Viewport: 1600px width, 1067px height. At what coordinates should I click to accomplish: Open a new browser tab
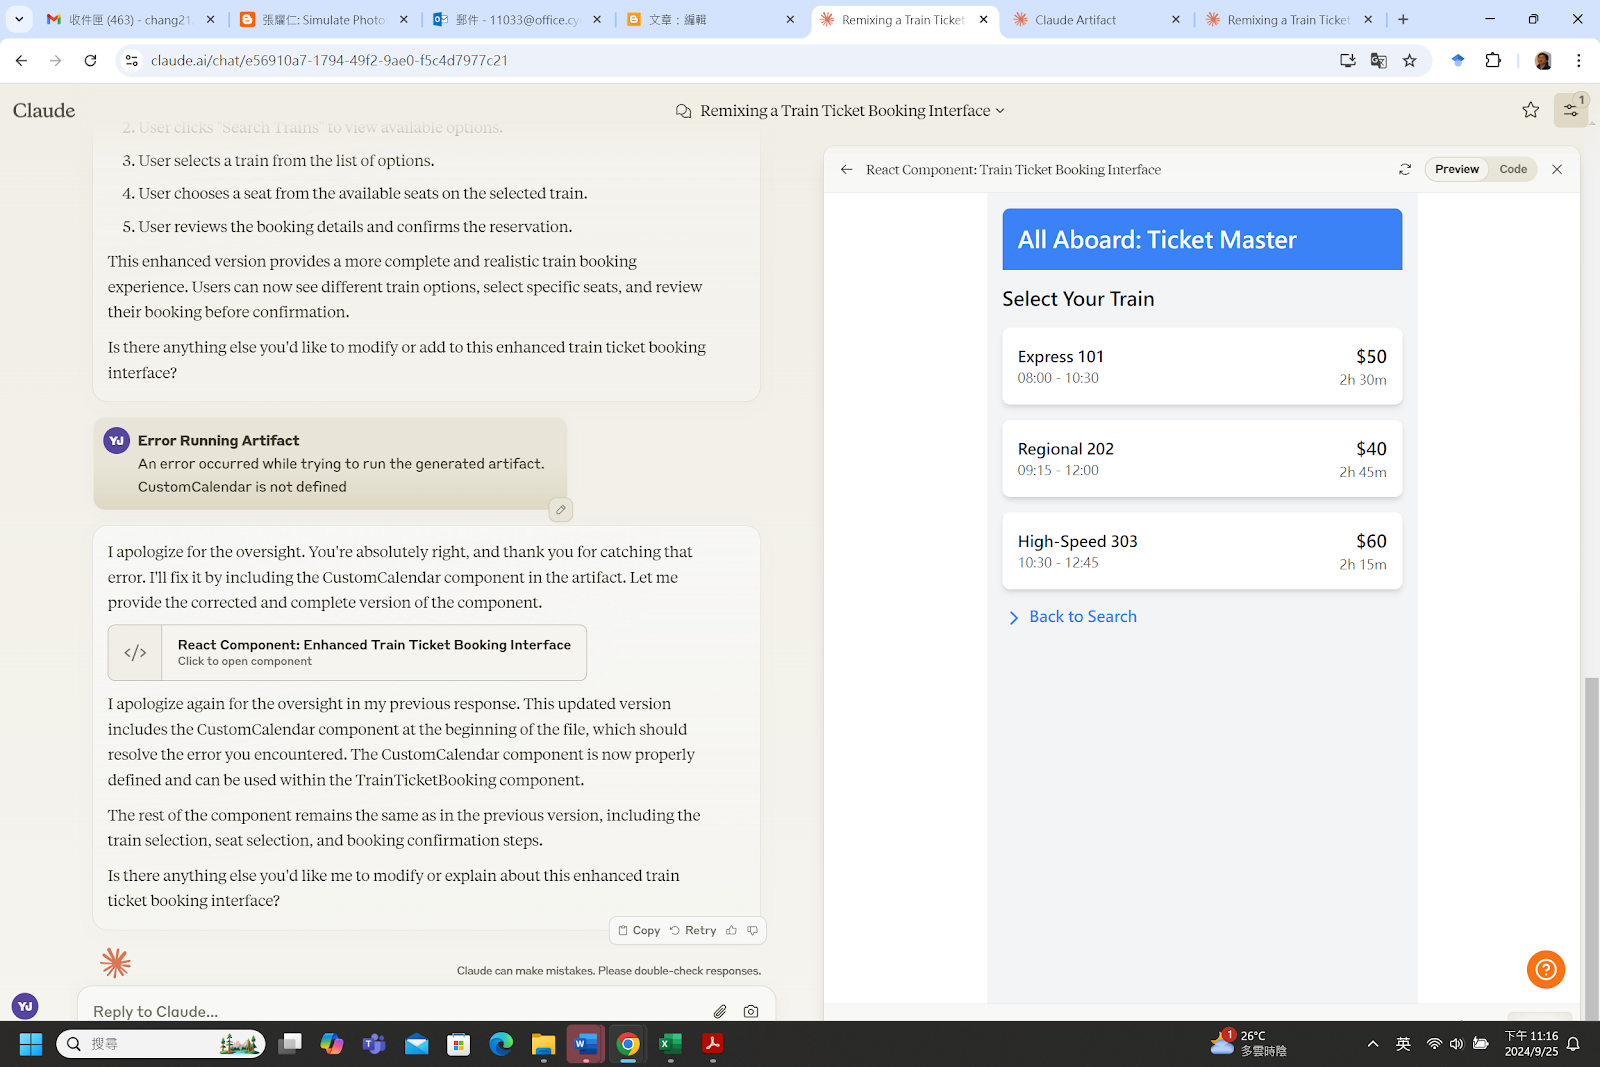pyautogui.click(x=1403, y=19)
